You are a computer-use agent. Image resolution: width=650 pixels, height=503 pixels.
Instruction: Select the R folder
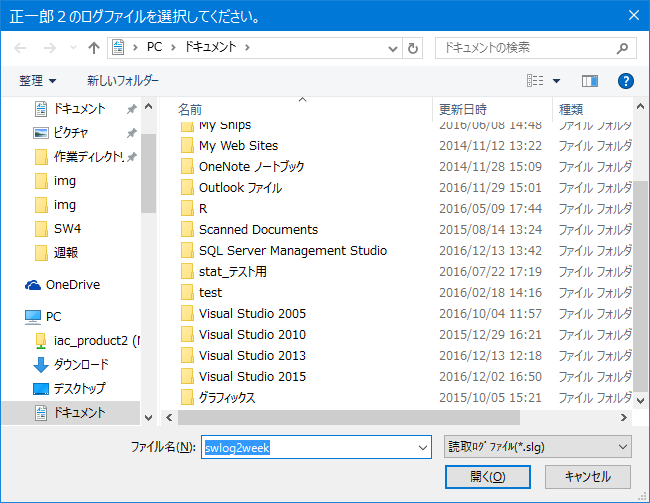click(x=203, y=209)
